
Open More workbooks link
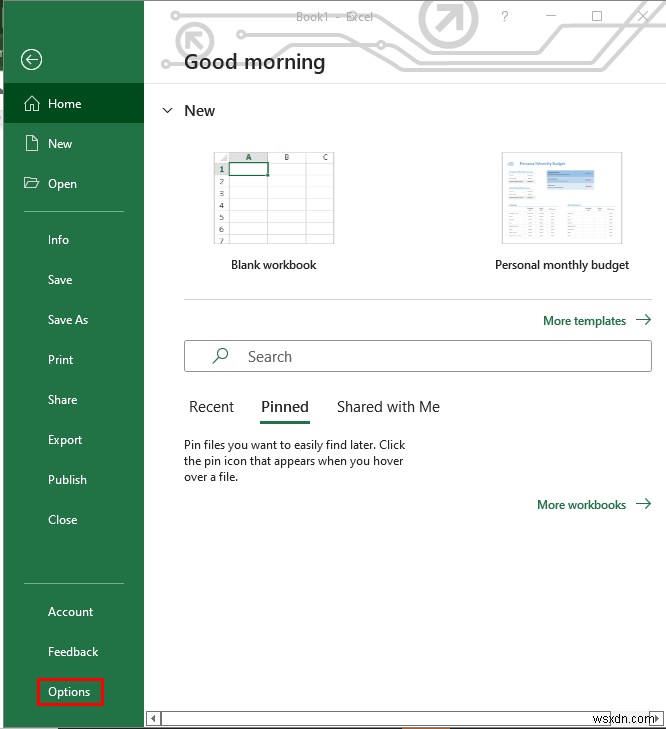pyautogui.click(x=581, y=505)
